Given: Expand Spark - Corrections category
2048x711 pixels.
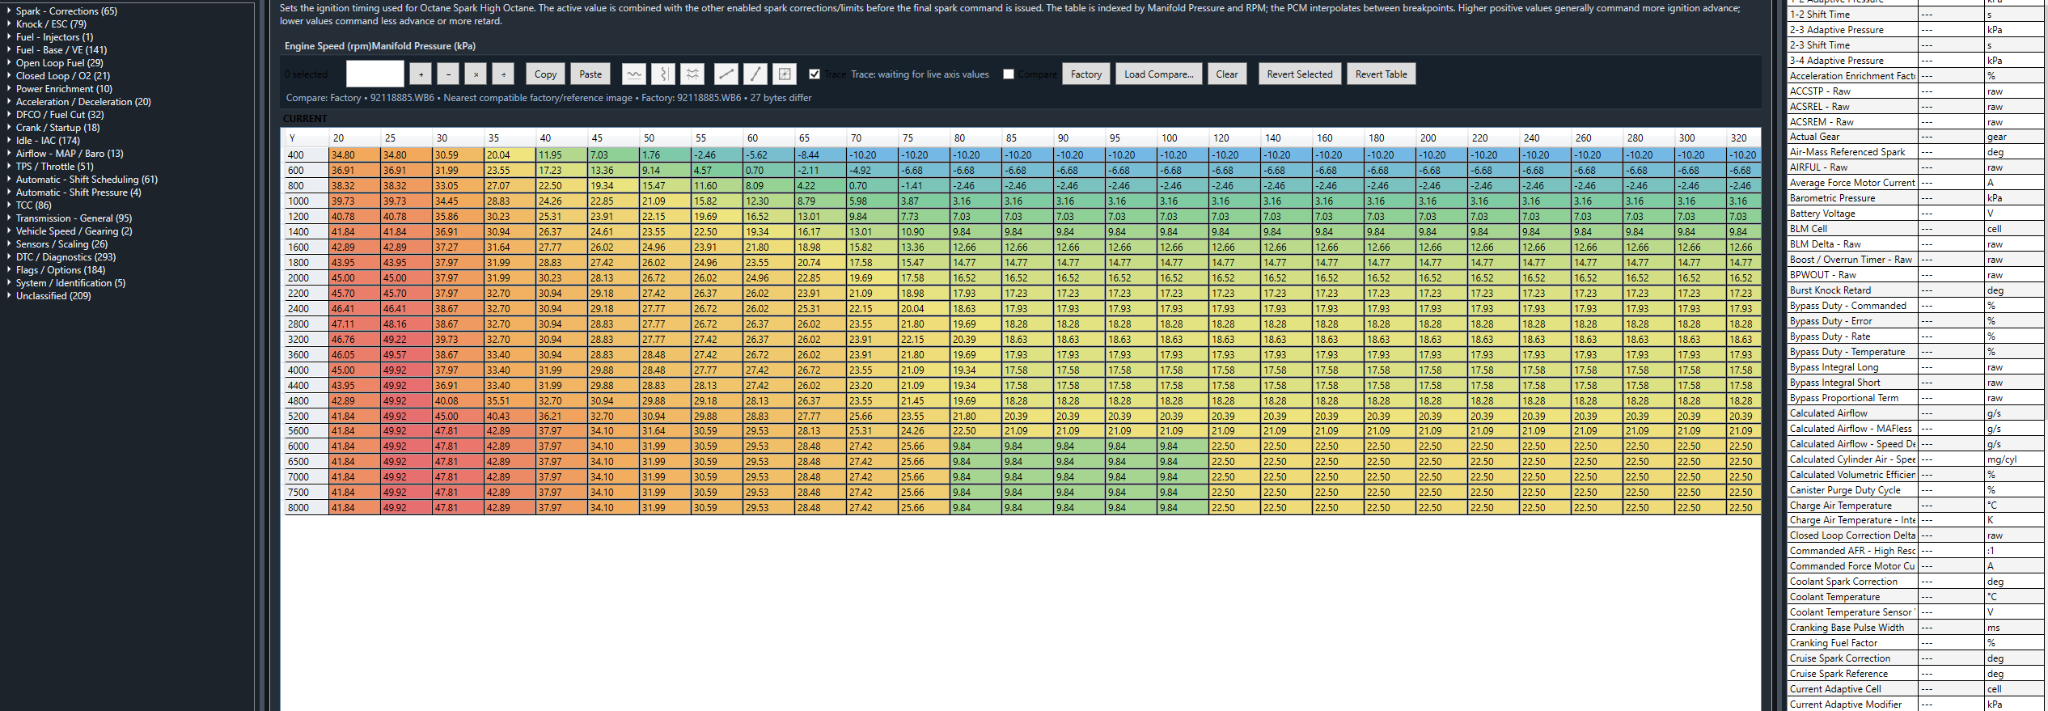Looking at the screenshot, I should [9, 11].
